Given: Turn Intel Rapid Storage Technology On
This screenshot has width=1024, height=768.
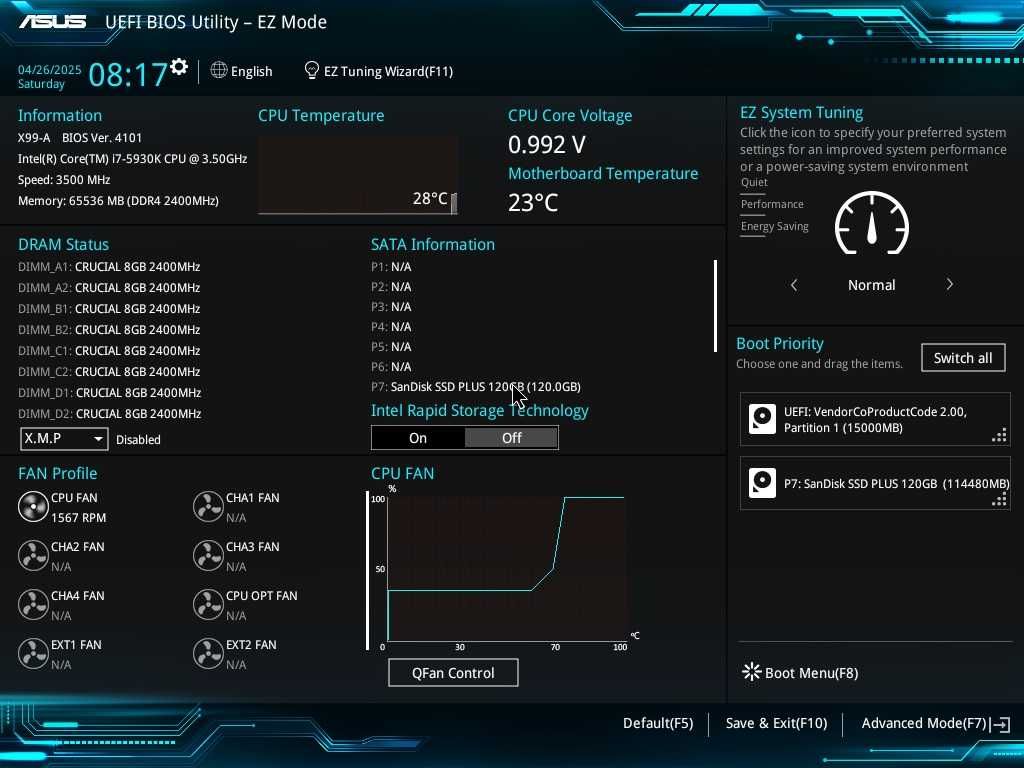Looking at the screenshot, I should coord(418,438).
